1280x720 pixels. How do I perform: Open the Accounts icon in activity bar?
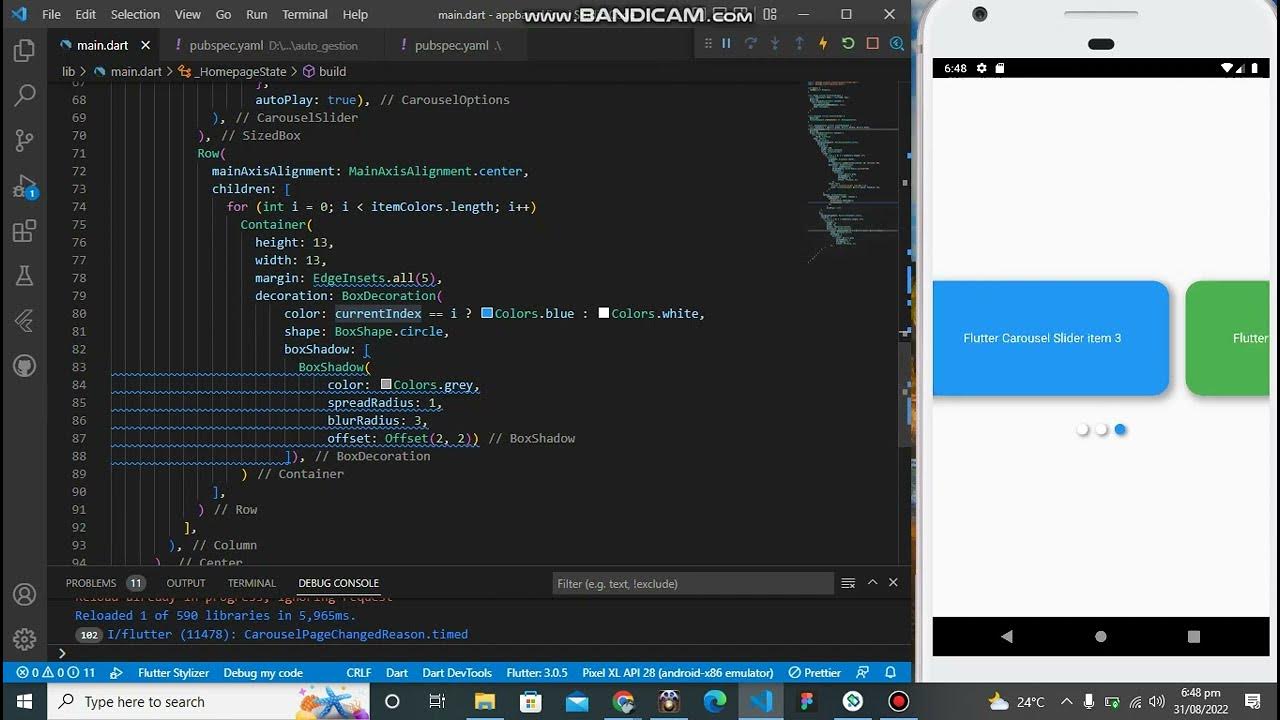tap(24, 595)
